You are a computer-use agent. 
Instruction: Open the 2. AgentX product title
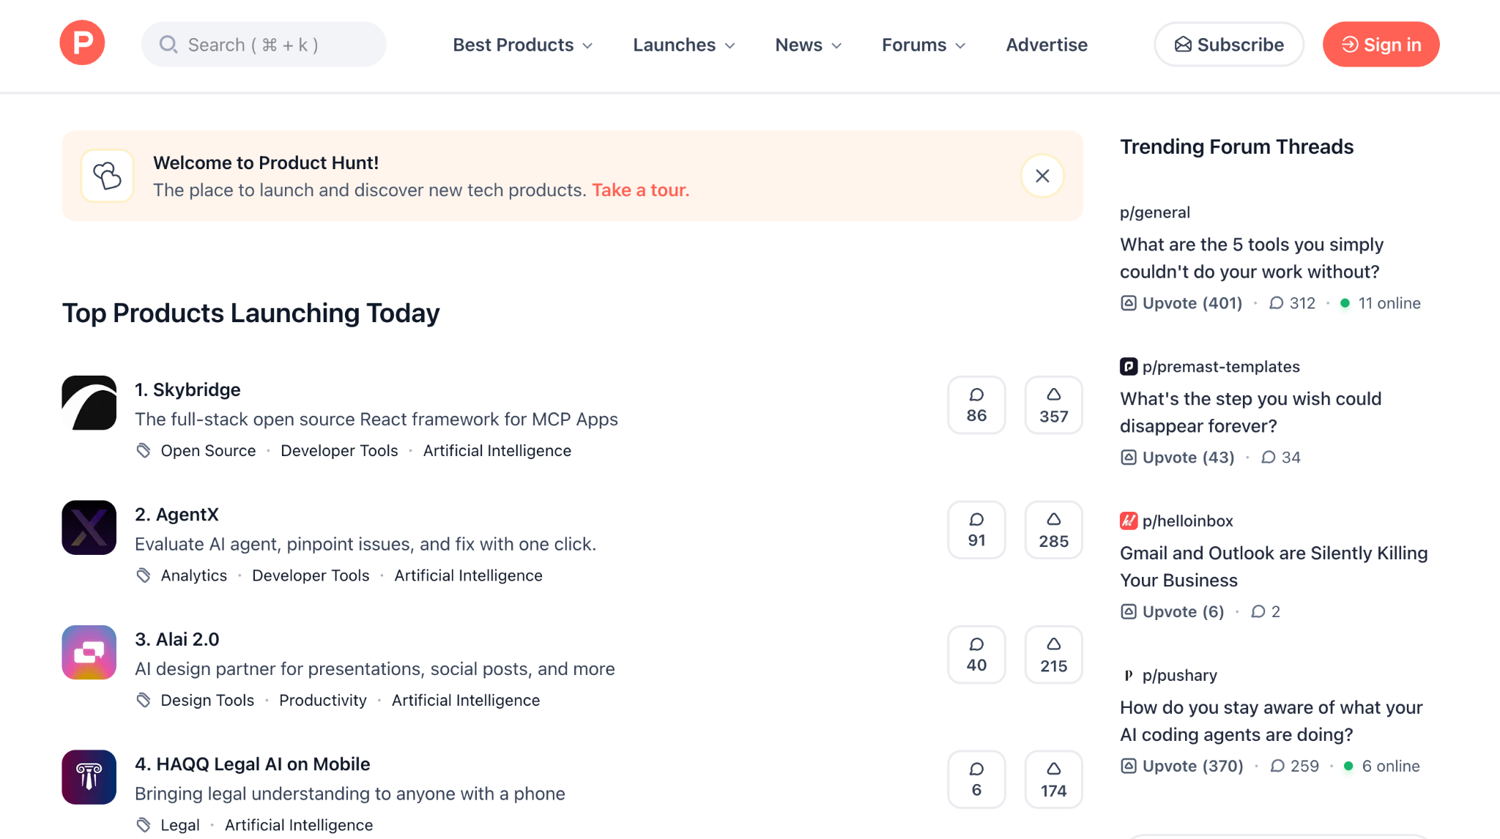pos(177,515)
